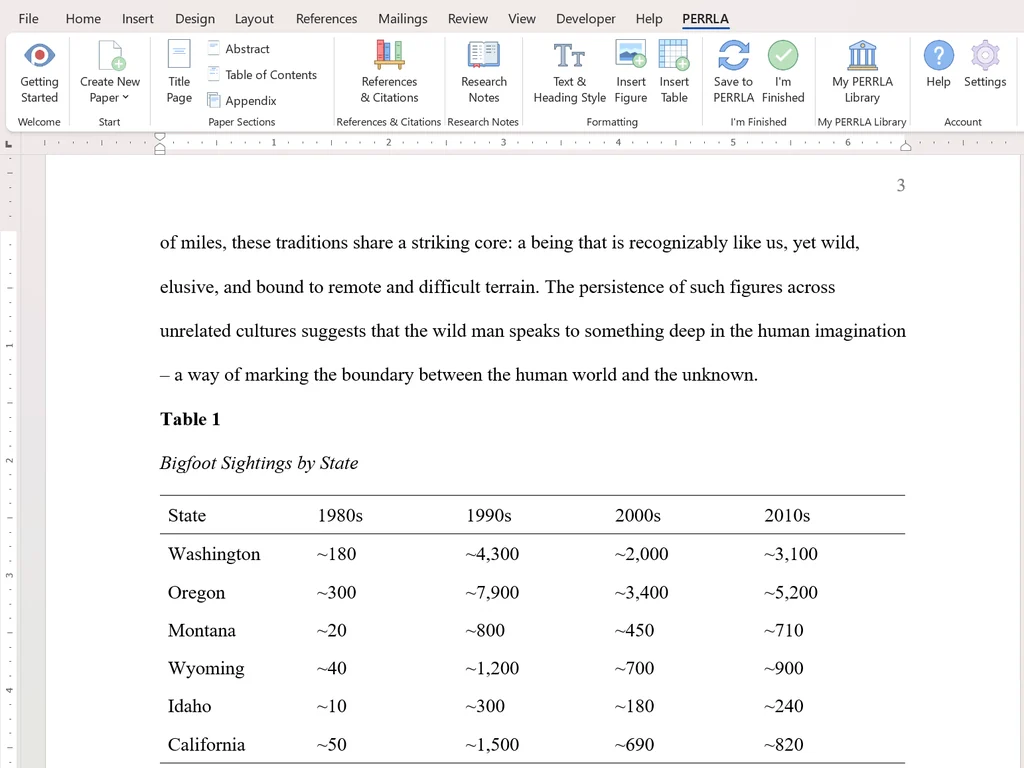Click the I'm Finished checkmark icon

pyautogui.click(x=783, y=56)
